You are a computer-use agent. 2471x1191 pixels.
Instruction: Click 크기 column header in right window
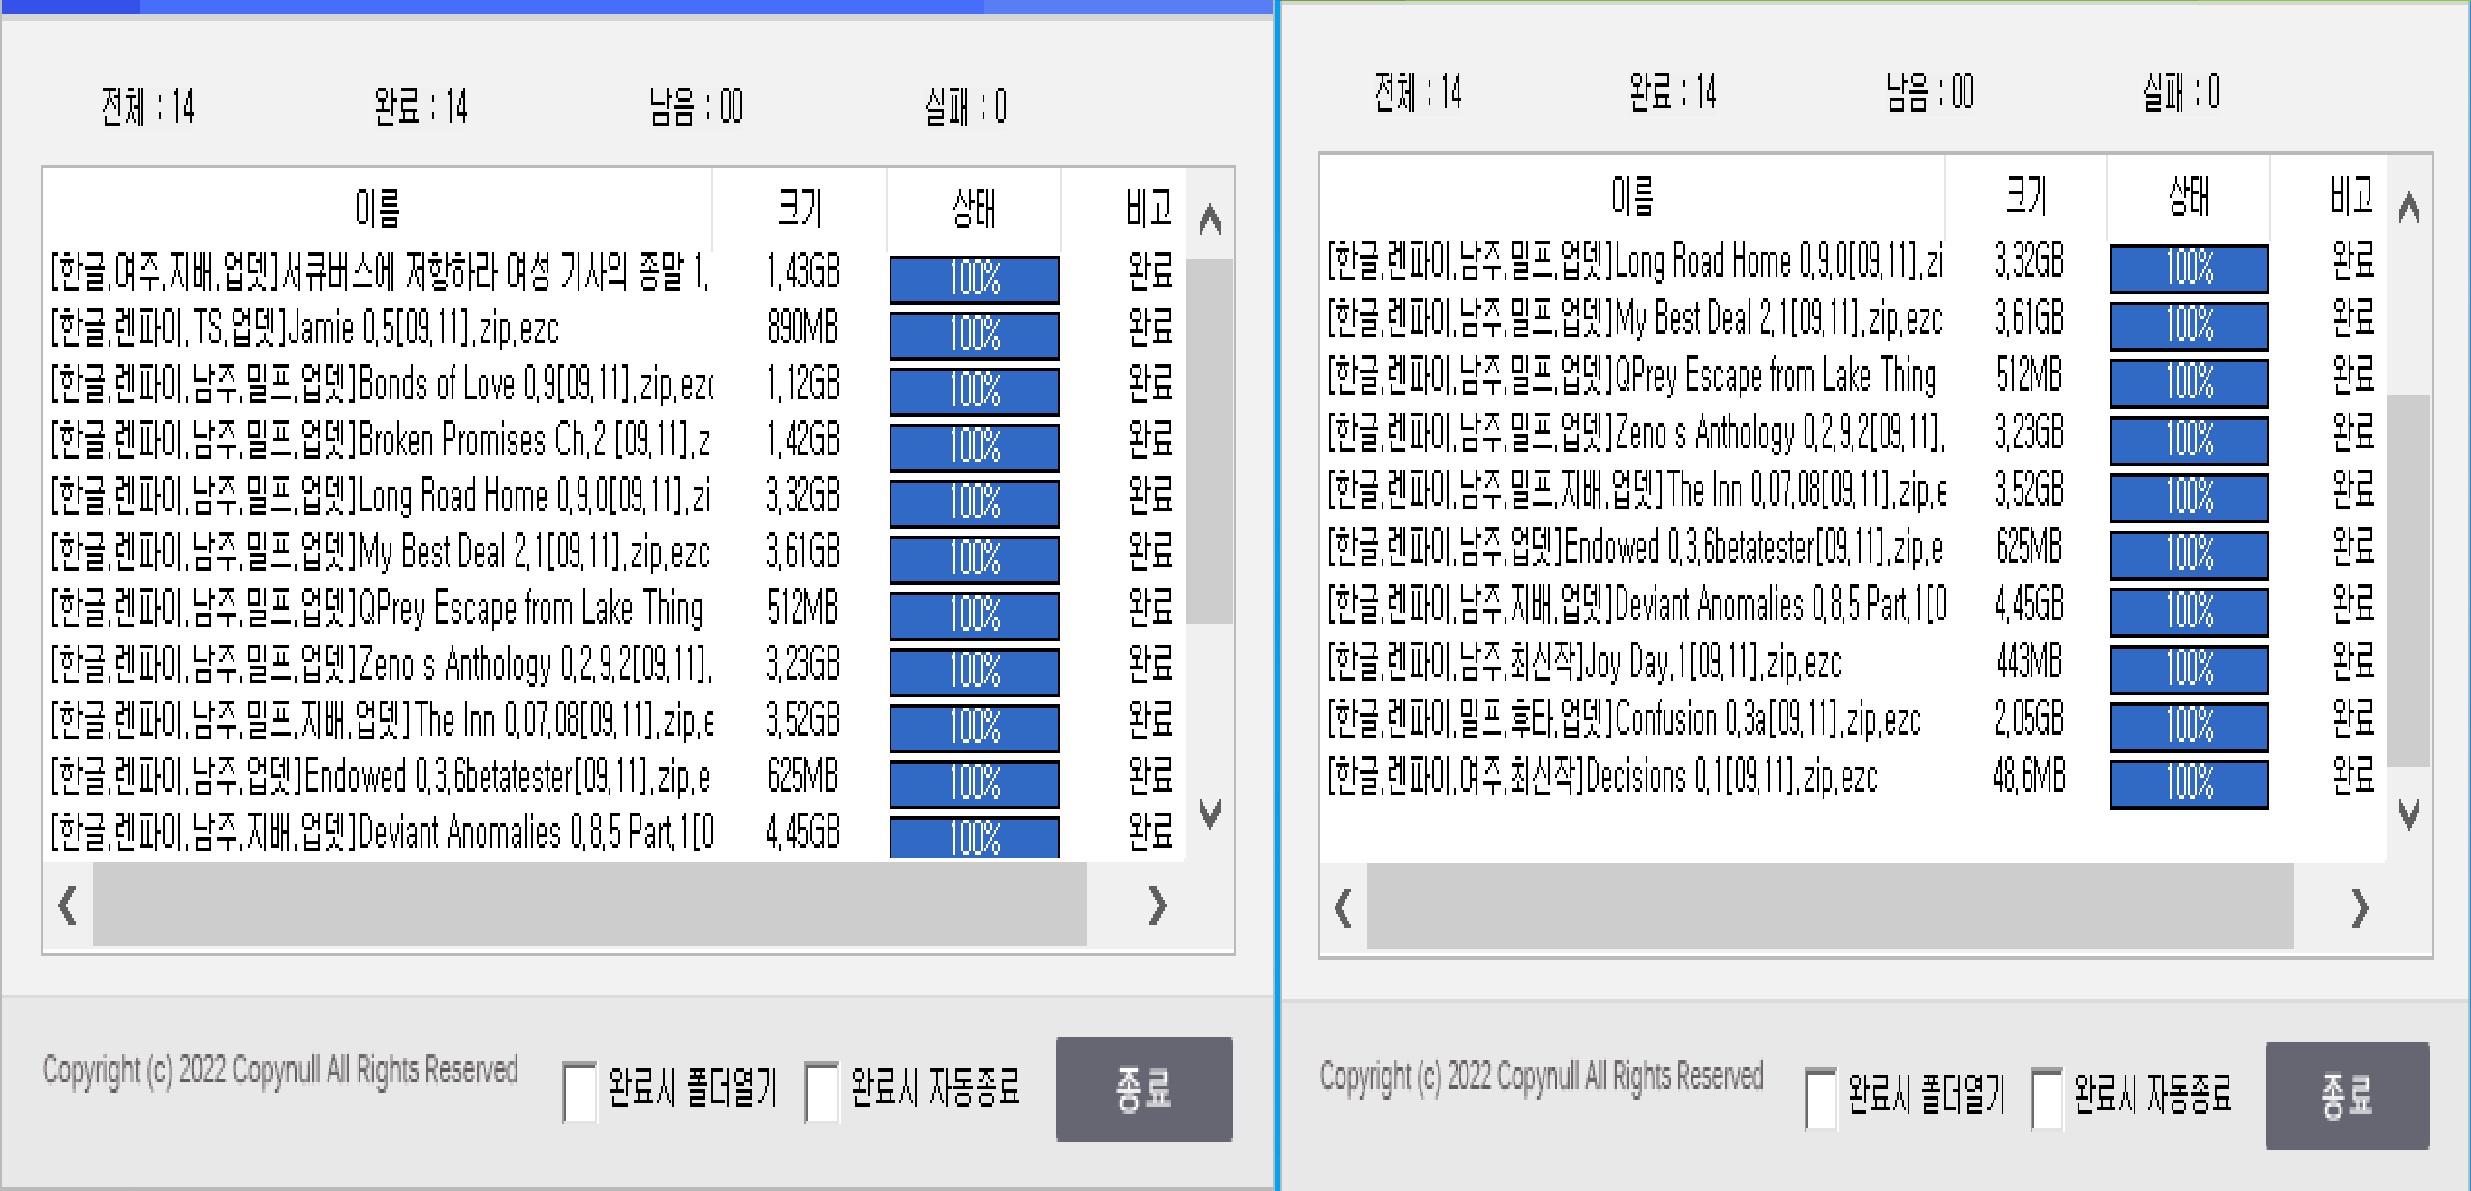tap(2026, 196)
